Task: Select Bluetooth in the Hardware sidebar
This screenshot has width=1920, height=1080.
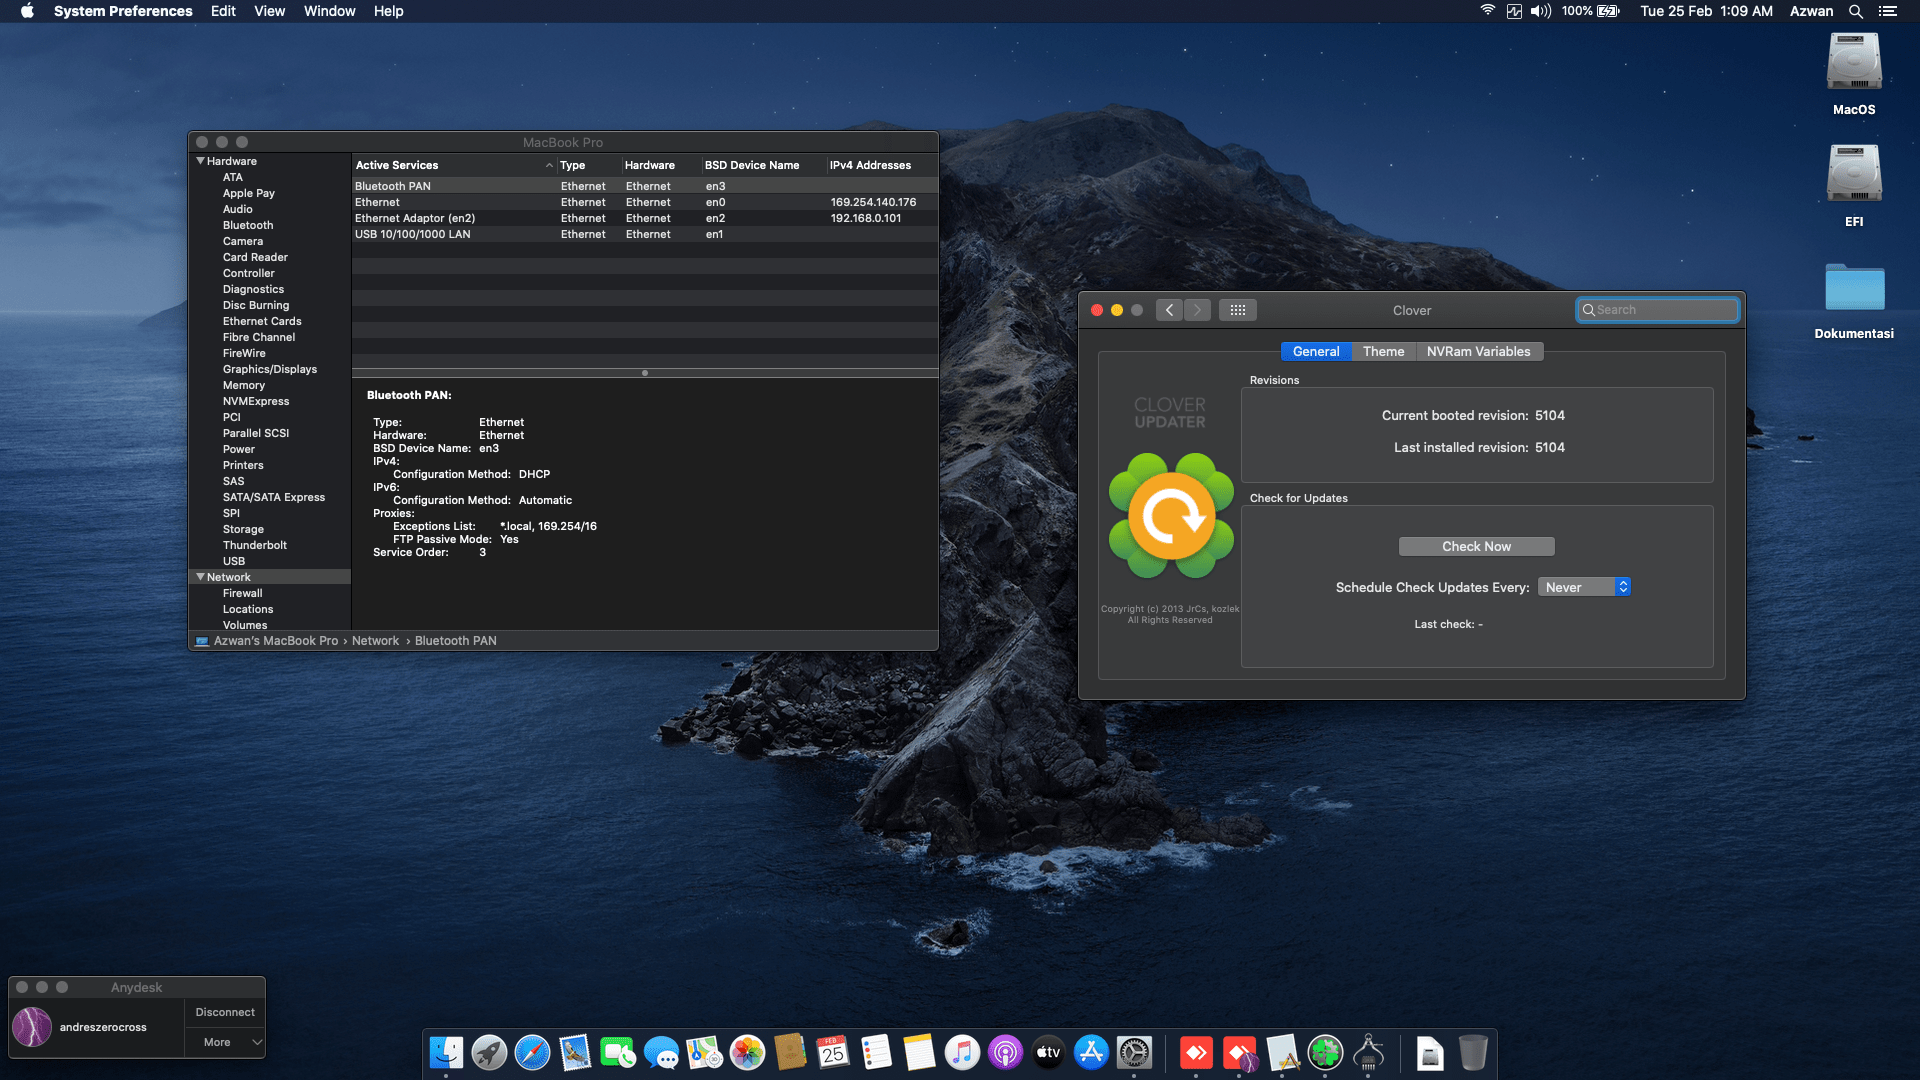Action: point(248,225)
